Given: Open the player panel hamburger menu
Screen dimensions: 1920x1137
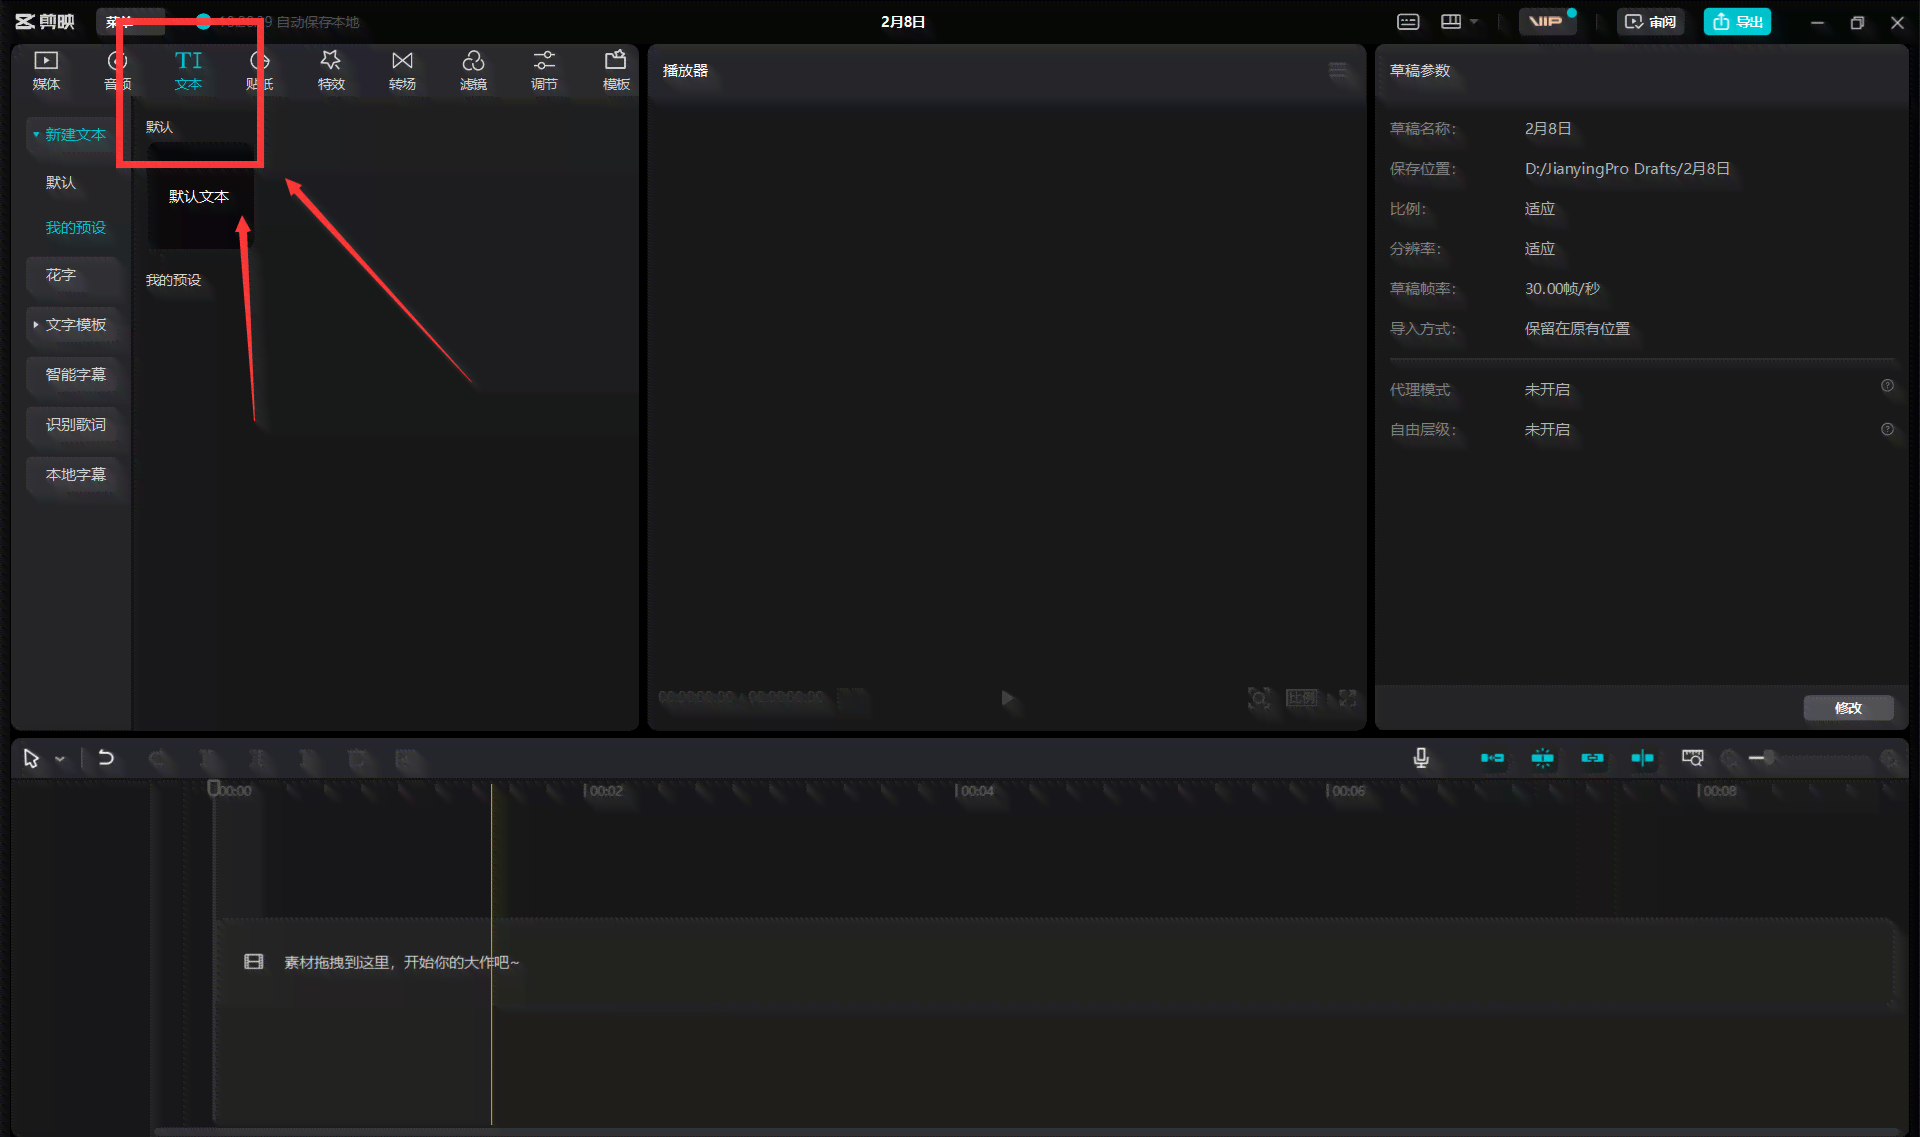Looking at the screenshot, I should 1337,70.
